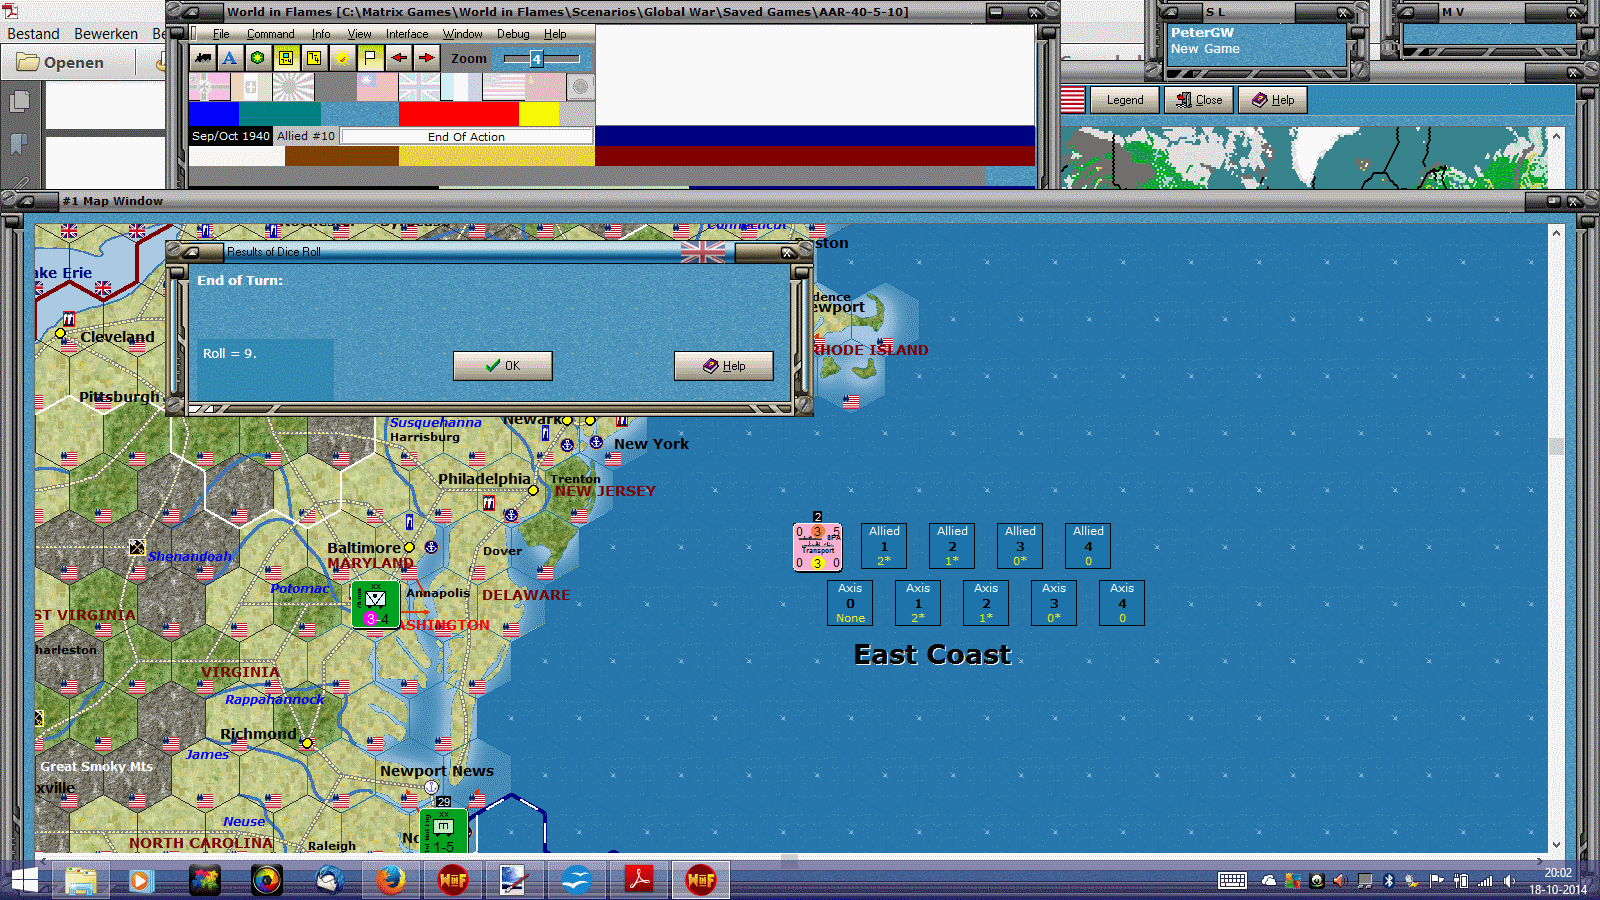The width and height of the screenshot is (1600, 900).
Task: Click the blue color swatch in phase bar
Action: 214,114
